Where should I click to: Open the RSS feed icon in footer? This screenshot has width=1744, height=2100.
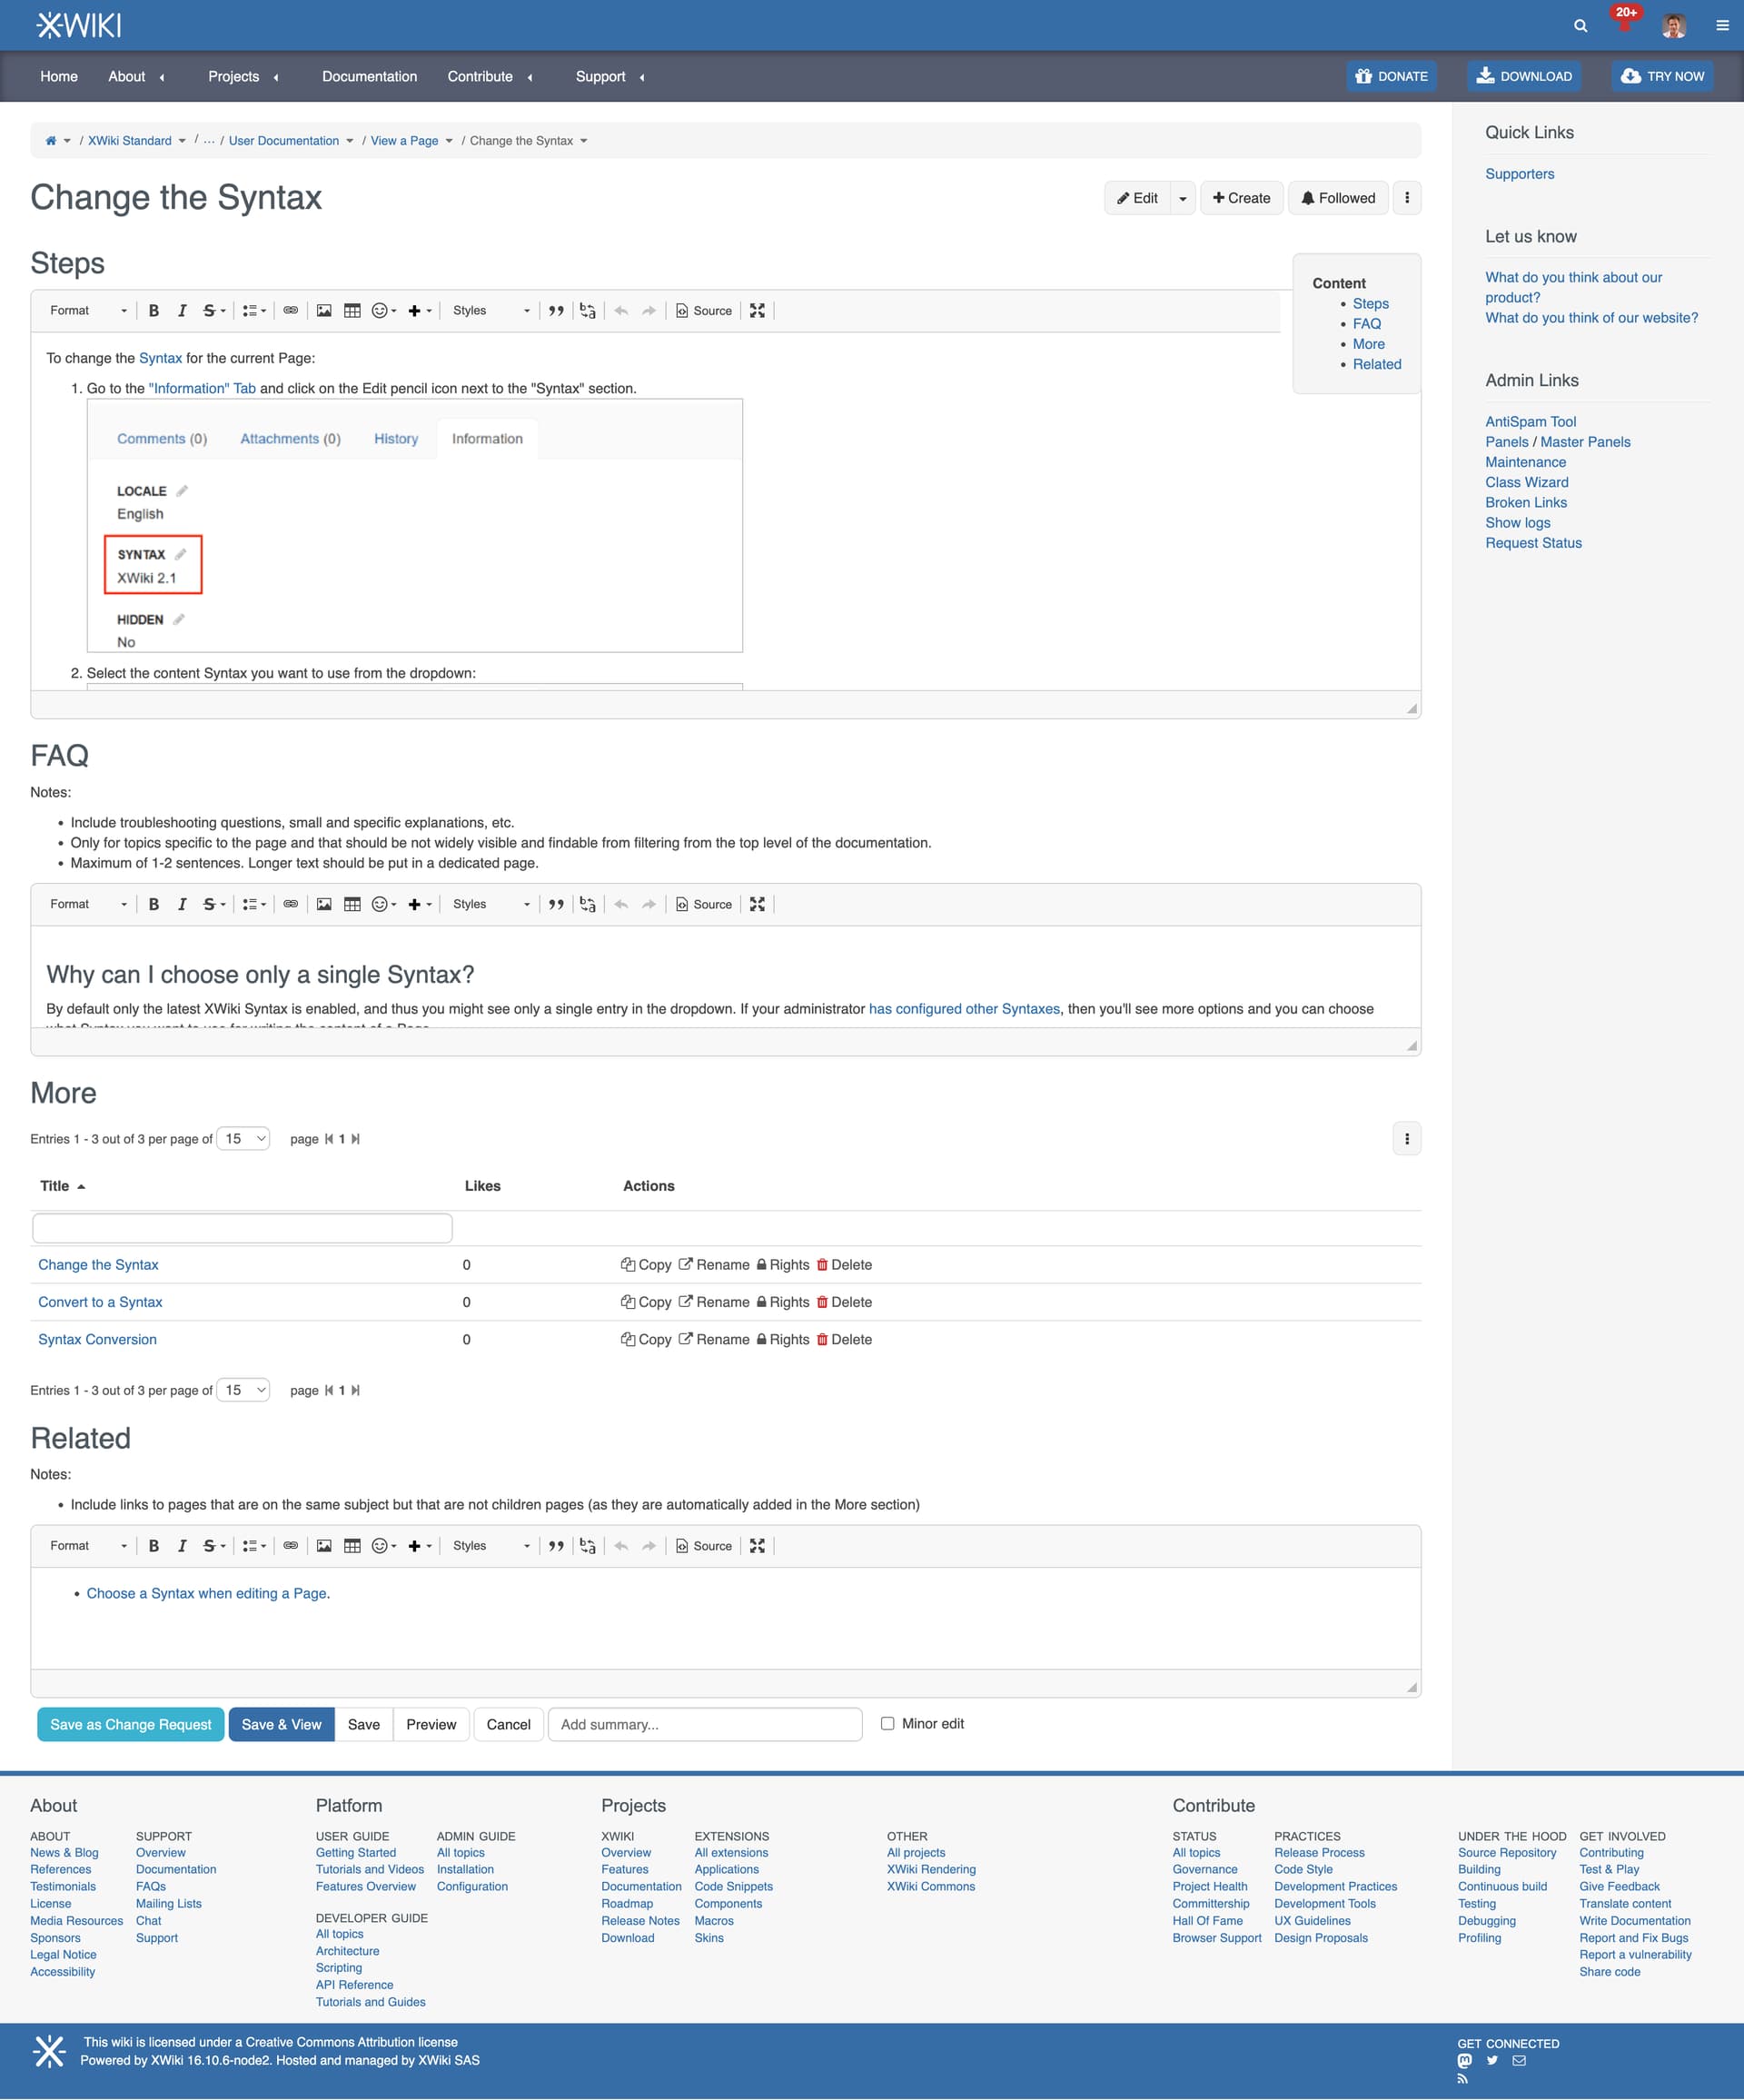pos(1463,2079)
